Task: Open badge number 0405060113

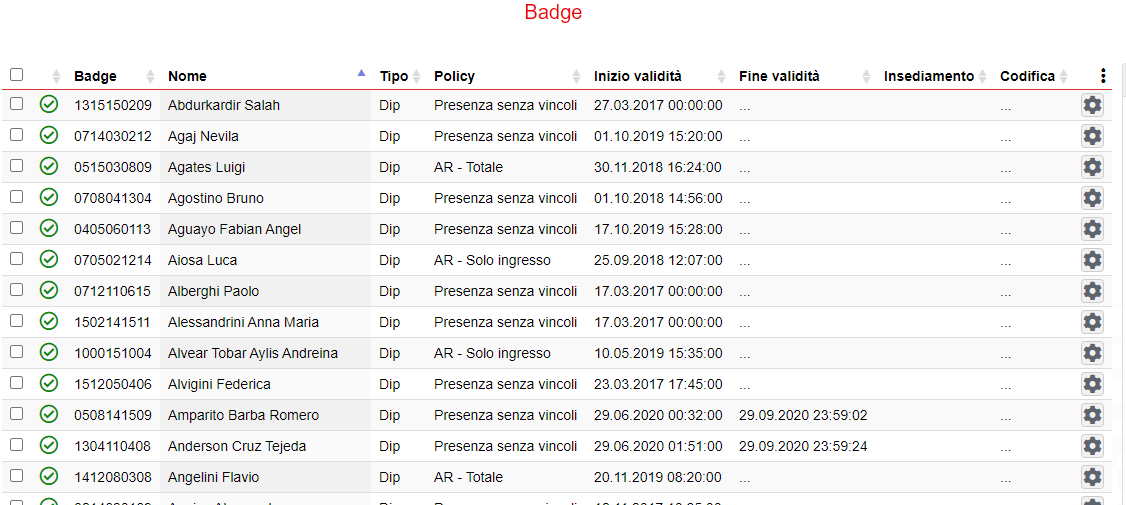Action: (113, 229)
